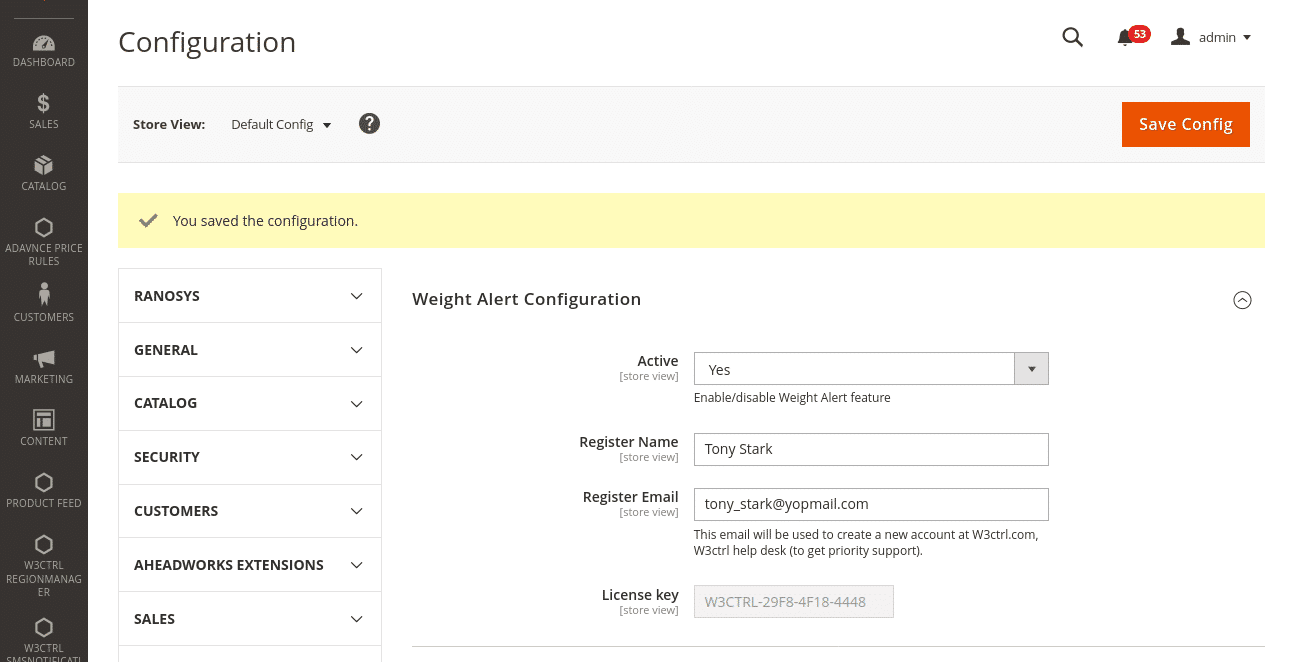Screen dimensions: 1295x662
Task: Open the Catalog sidebar icon
Action: click(44, 170)
